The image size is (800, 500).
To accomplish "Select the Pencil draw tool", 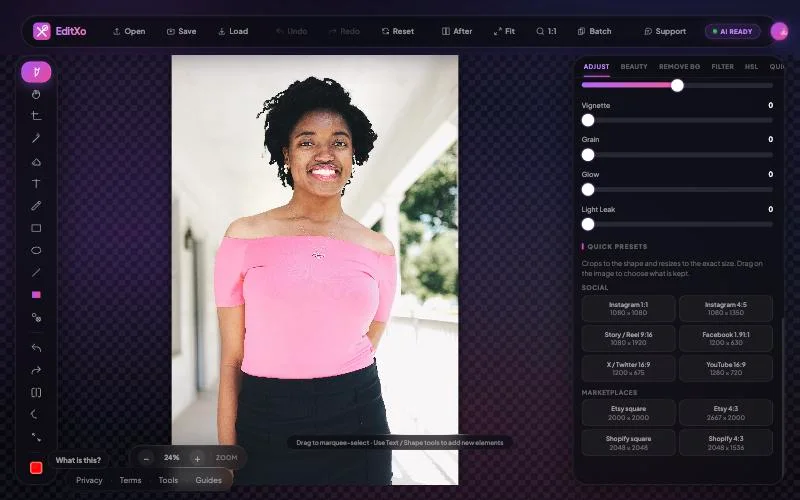I will 36,206.
